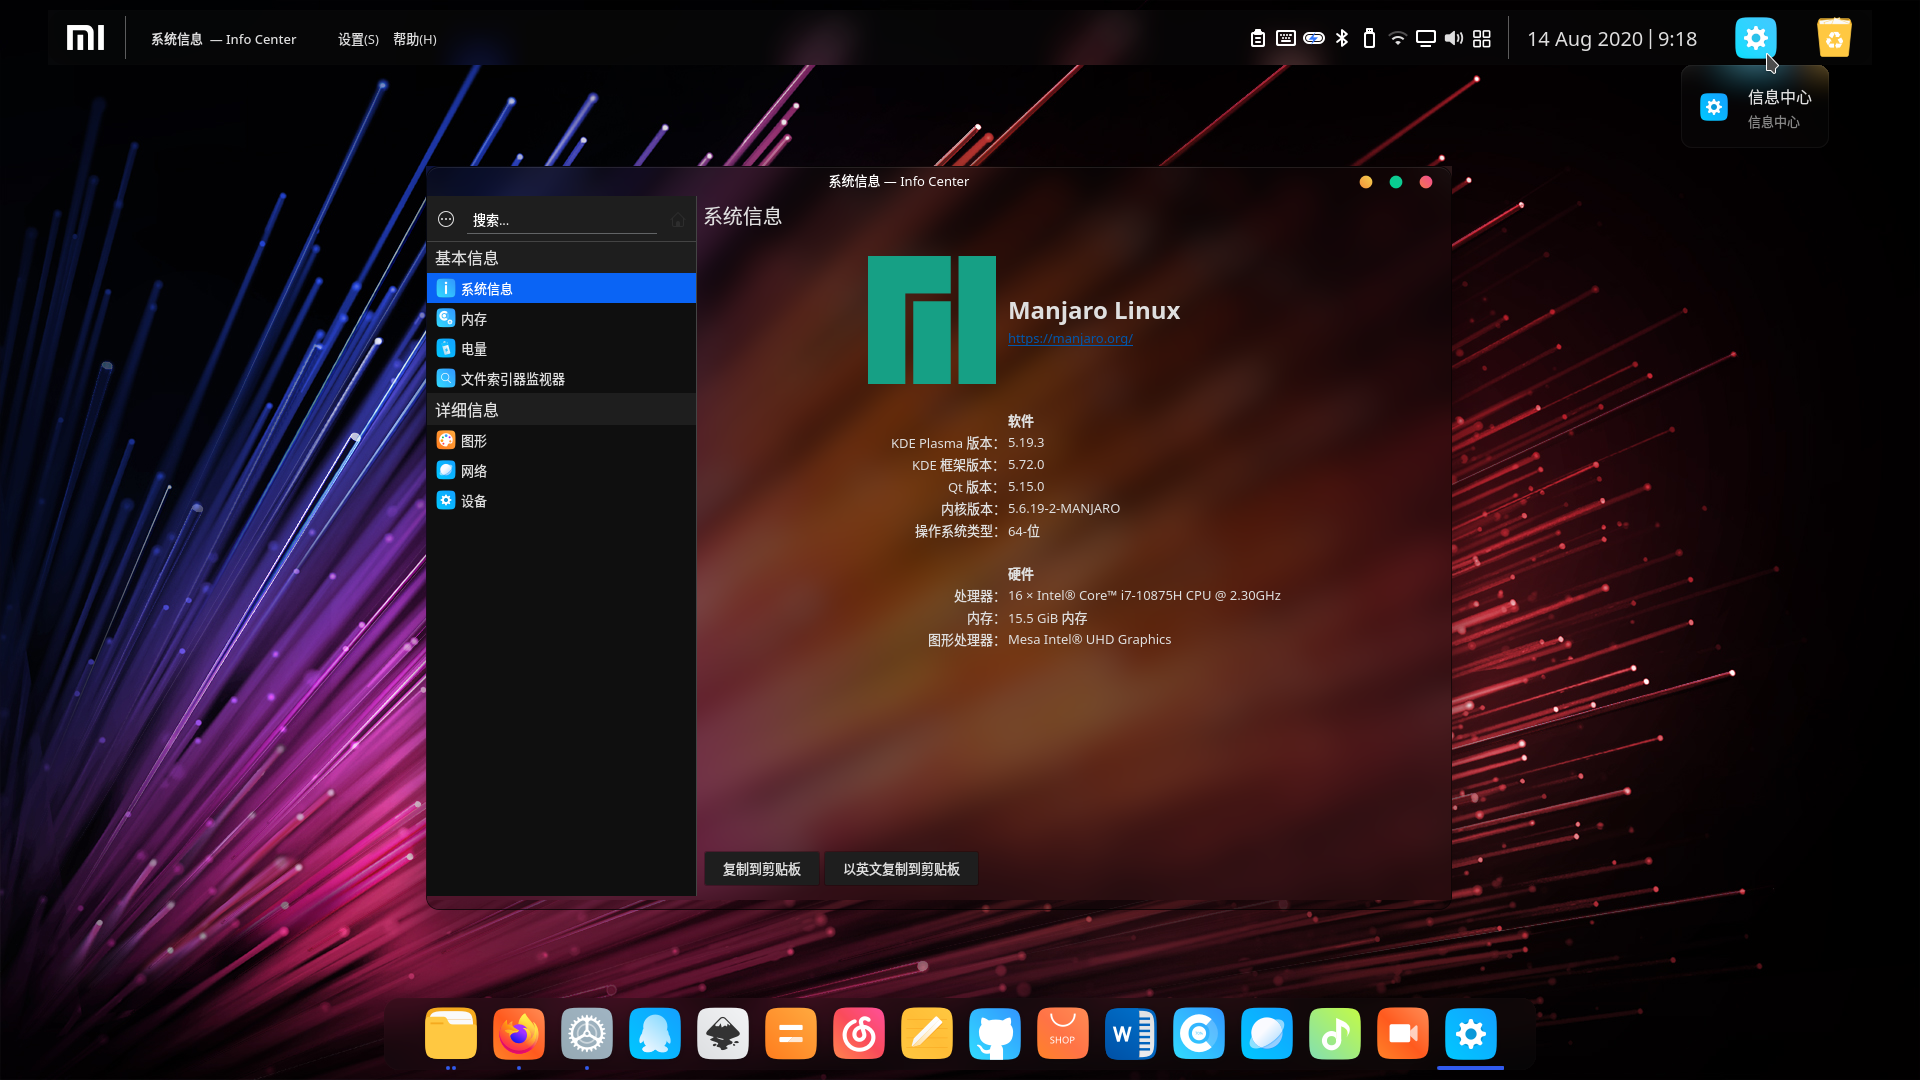This screenshot has height=1080, width=1920.
Task: Select 文件索引器监视器 in the sidebar
Action: pos(561,378)
